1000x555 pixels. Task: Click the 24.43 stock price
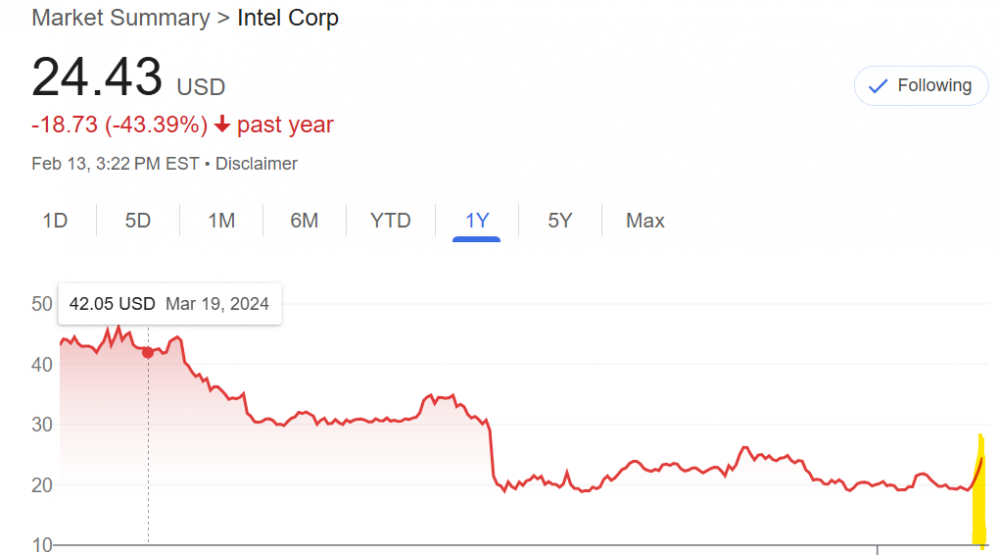97,77
